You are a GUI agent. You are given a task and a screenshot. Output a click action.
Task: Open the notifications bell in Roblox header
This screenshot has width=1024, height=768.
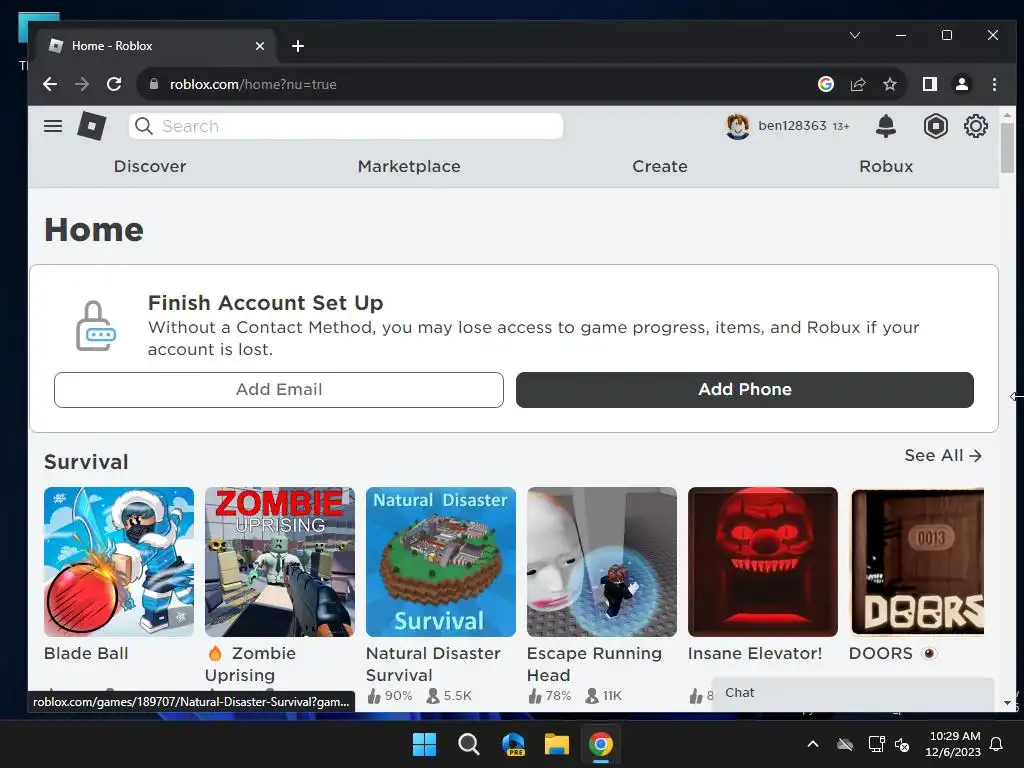pyautogui.click(x=886, y=125)
